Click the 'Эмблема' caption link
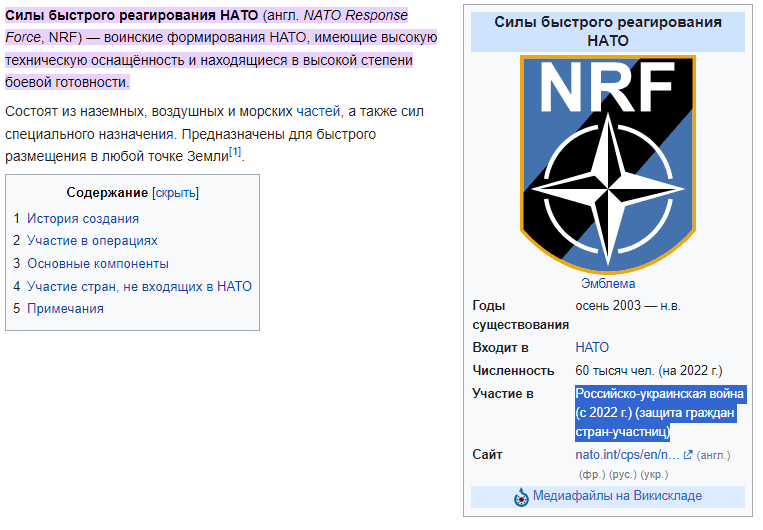The height and width of the screenshot is (530, 763). (x=608, y=284)
